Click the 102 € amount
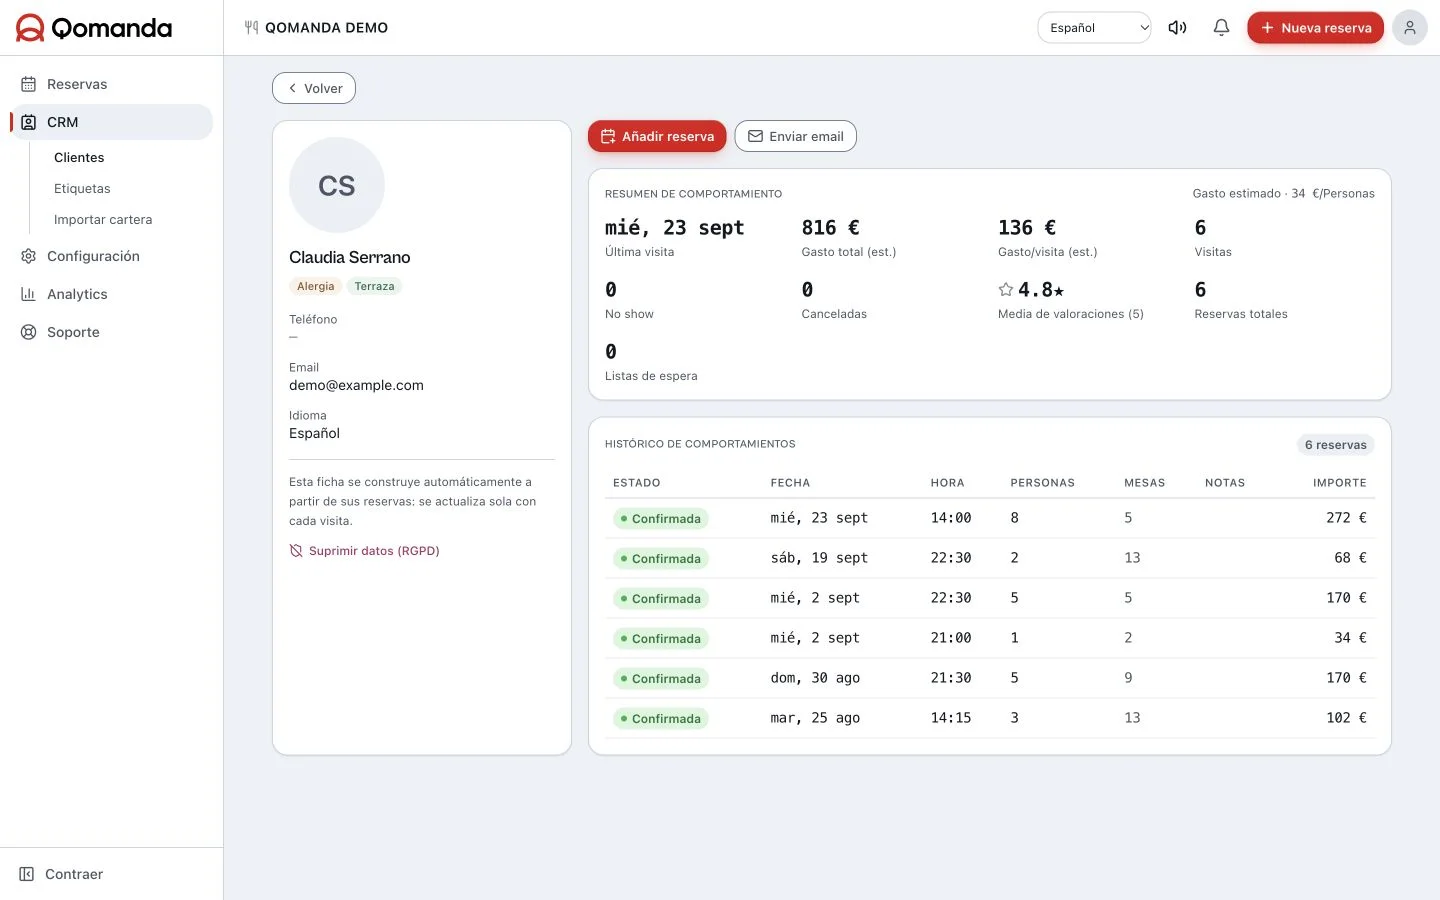The height and width of the screenshot is (900, 1440). [x=1346, y=718]
